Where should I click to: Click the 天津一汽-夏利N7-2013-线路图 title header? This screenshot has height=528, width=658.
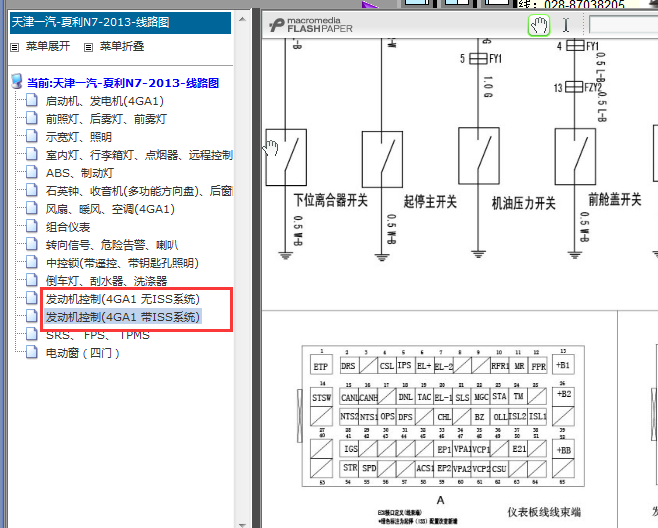pos(120,23)
